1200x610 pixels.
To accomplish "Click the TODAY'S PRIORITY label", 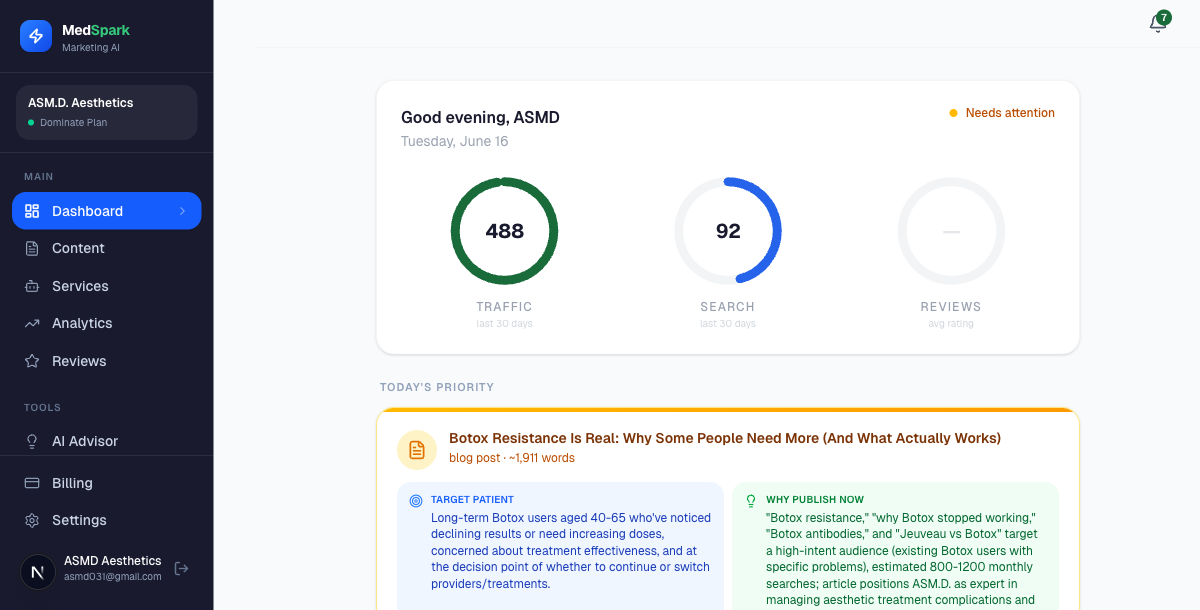I will tap(437, 387).
